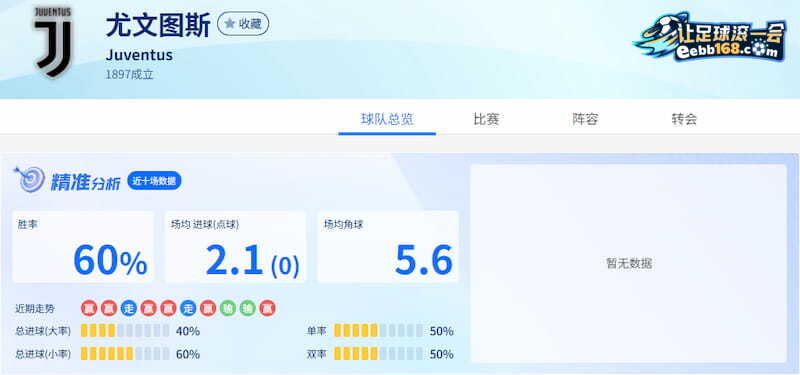800x375 pixels.
Task: Click the 胜率 60% stat card
Action: click(83, 247)
